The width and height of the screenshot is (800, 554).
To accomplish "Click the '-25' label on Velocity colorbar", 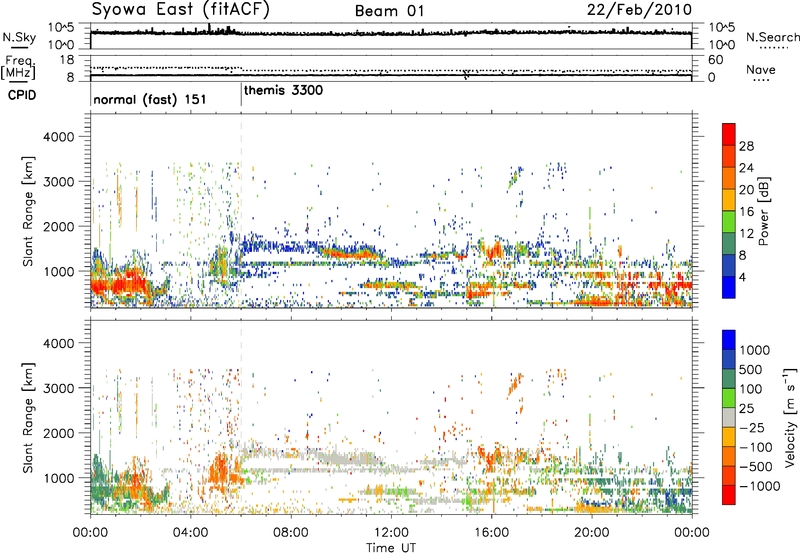I will pyautogui.click(x=752, y=427).
